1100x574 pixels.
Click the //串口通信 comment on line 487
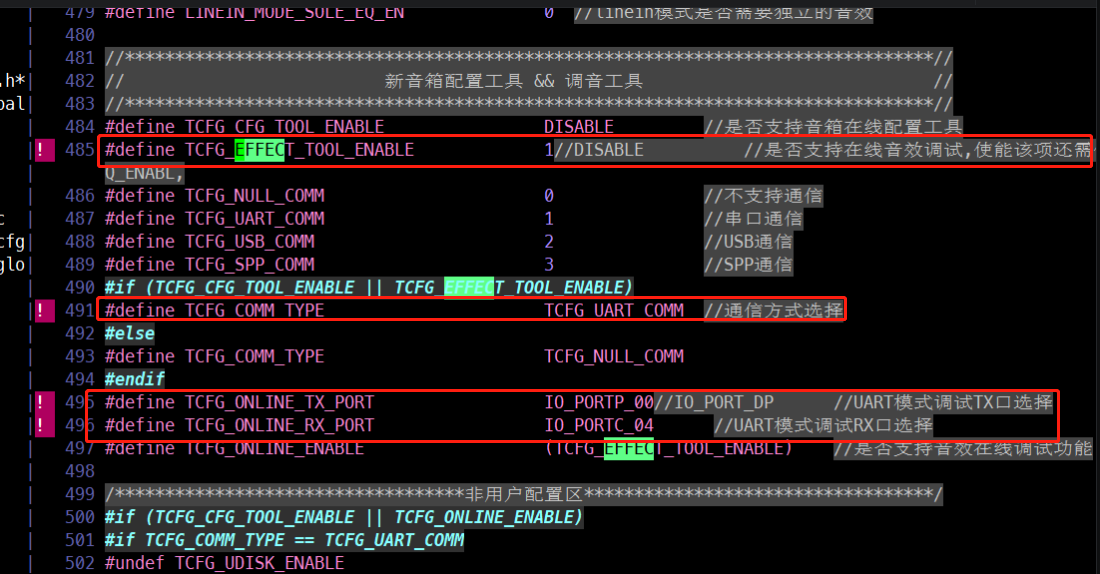tap(753, 219)
